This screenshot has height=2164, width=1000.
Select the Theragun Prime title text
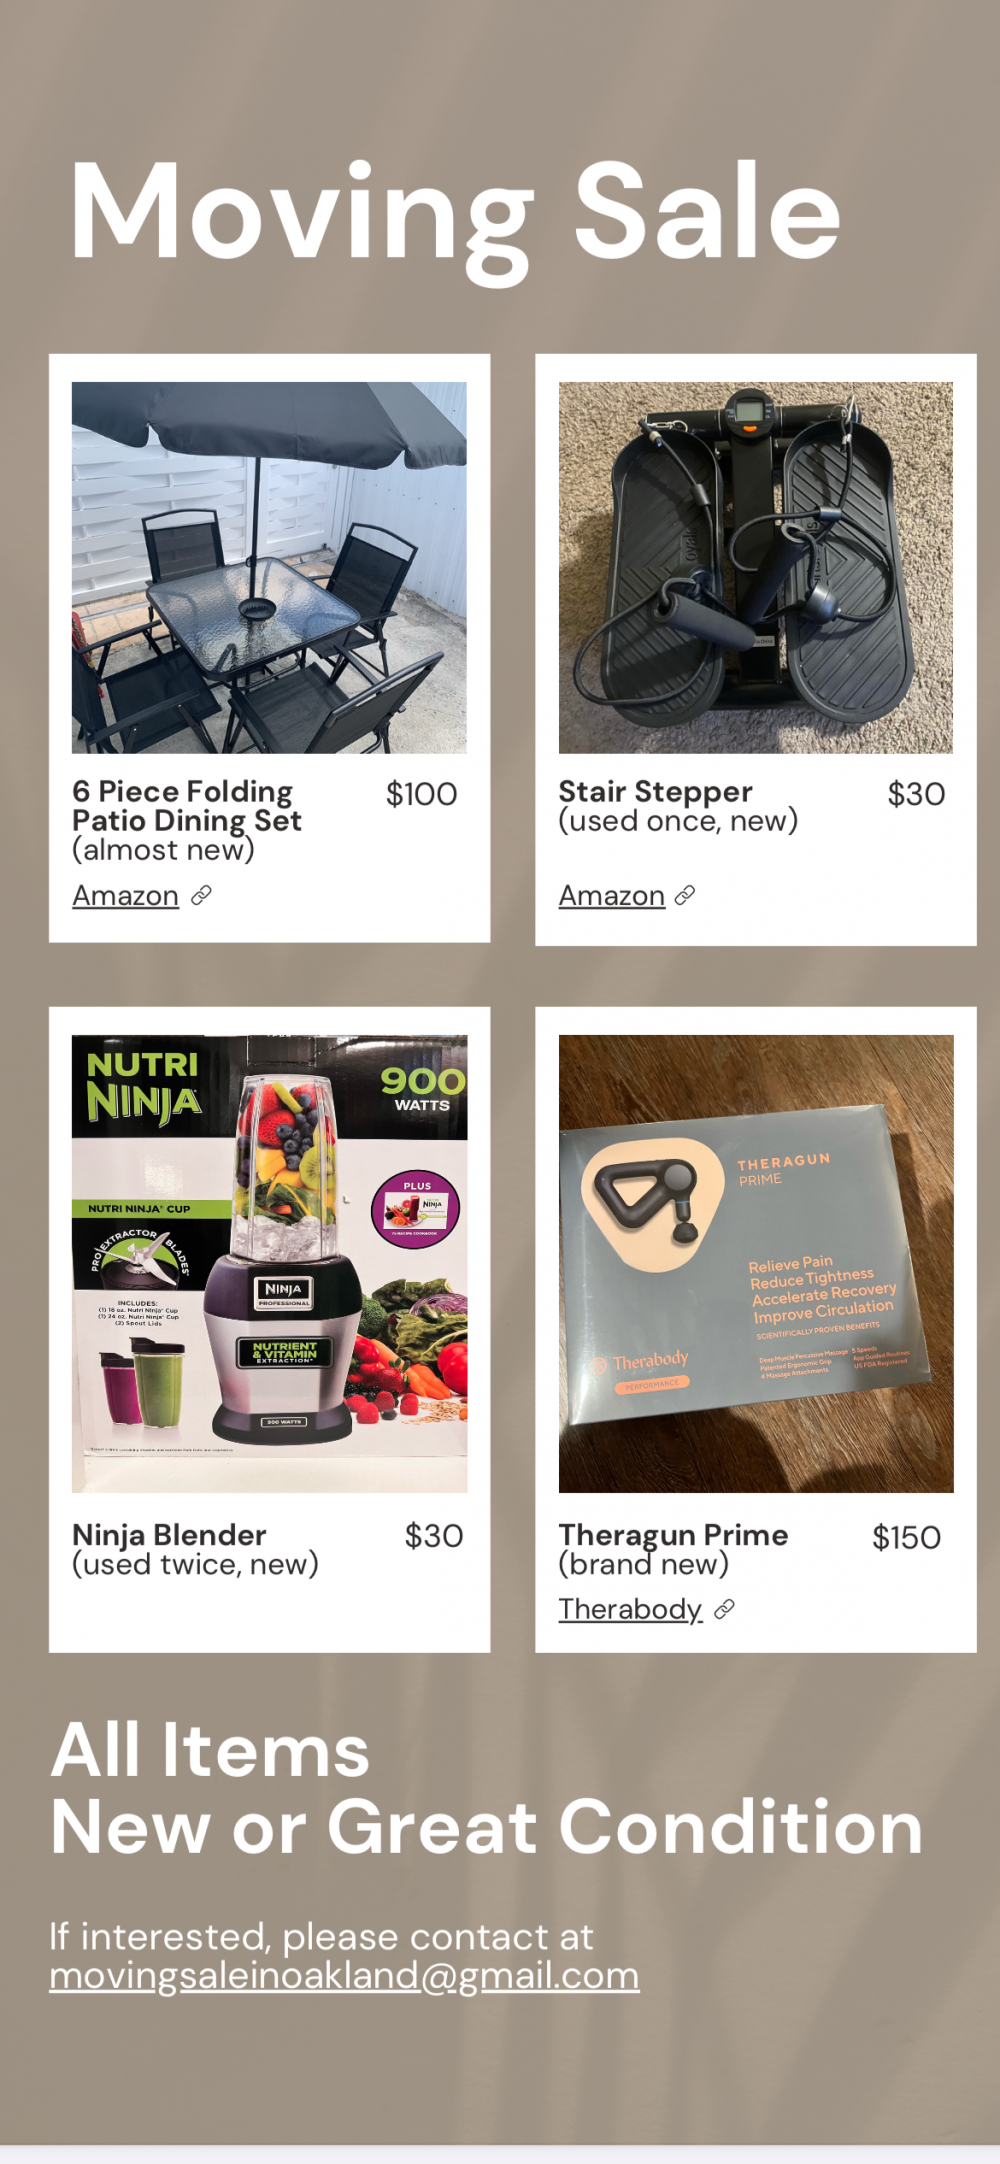click(x=673, y=1535)
